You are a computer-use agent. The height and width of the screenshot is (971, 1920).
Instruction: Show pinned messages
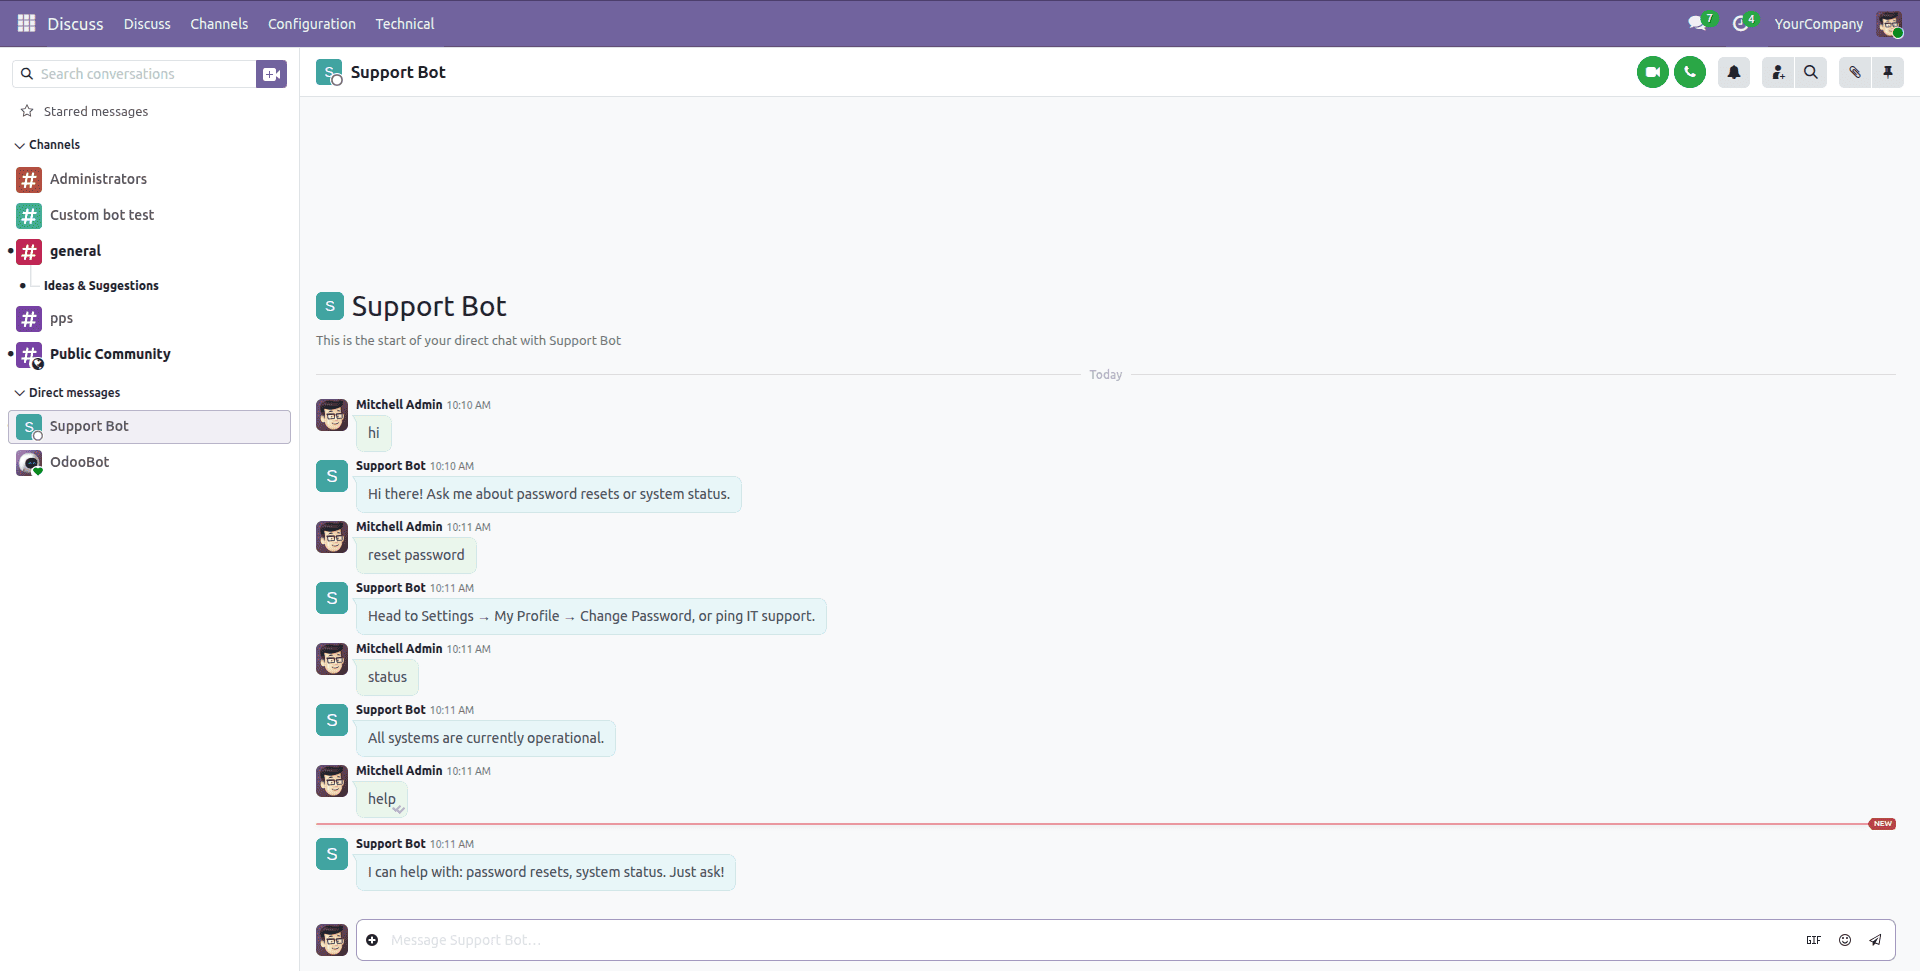(x=1888, y=72)
